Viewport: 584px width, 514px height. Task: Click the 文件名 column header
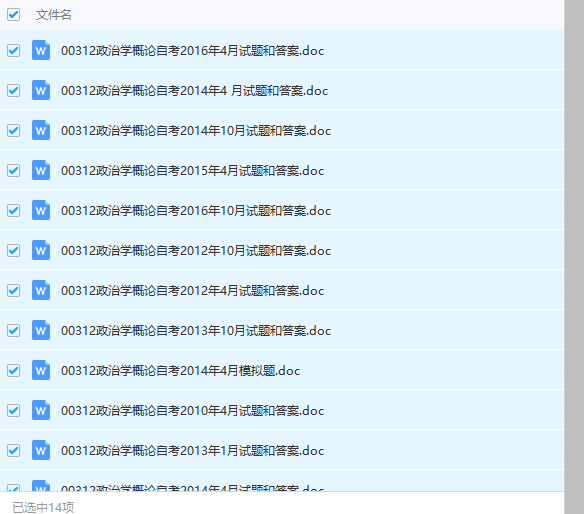pos(54,15)
